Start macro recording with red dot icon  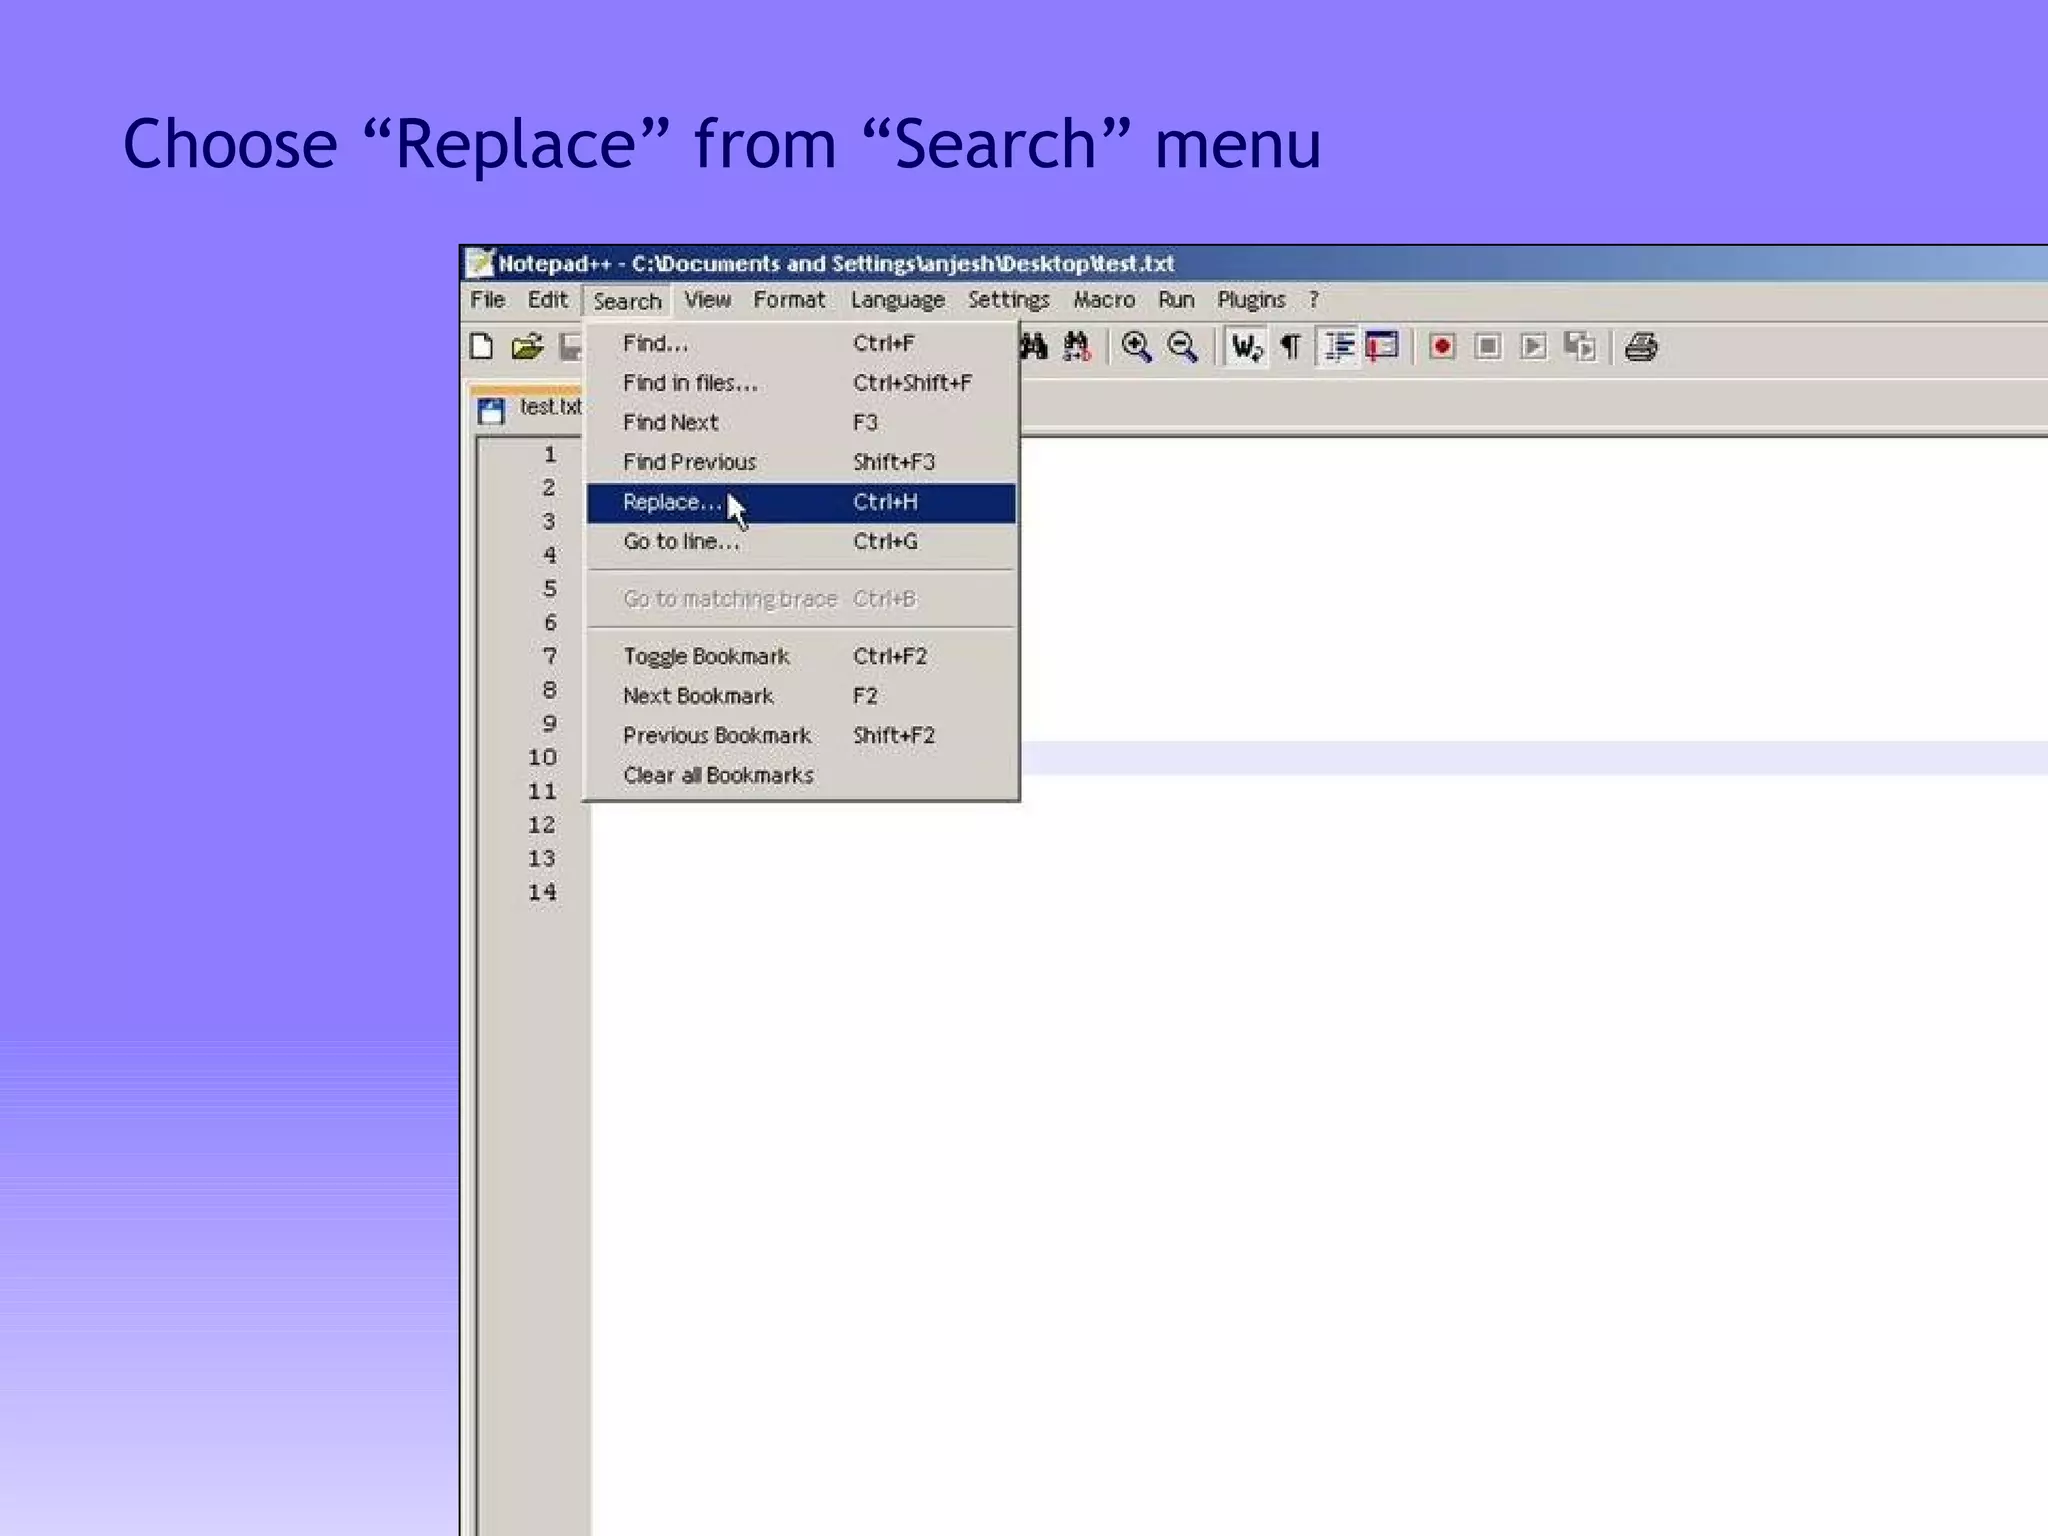click(x=1442, y=347)
